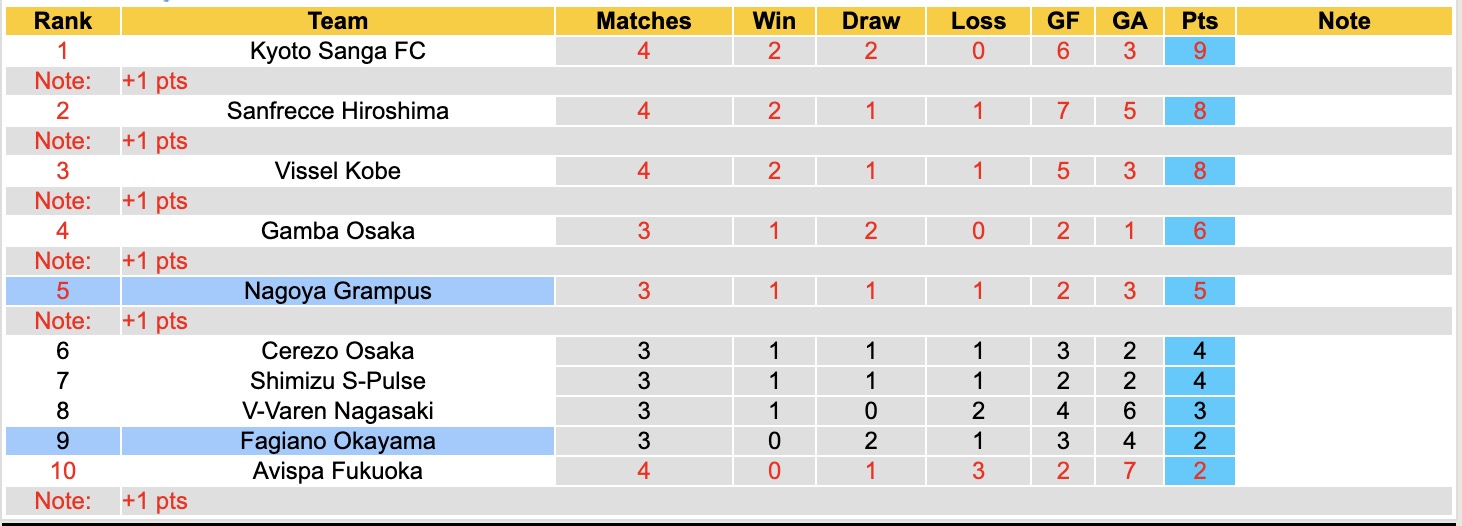The height and width of the screenshot is (526, 1462).
Task: Click the Avispa Fukuoka team name
Action: point(338,471)
